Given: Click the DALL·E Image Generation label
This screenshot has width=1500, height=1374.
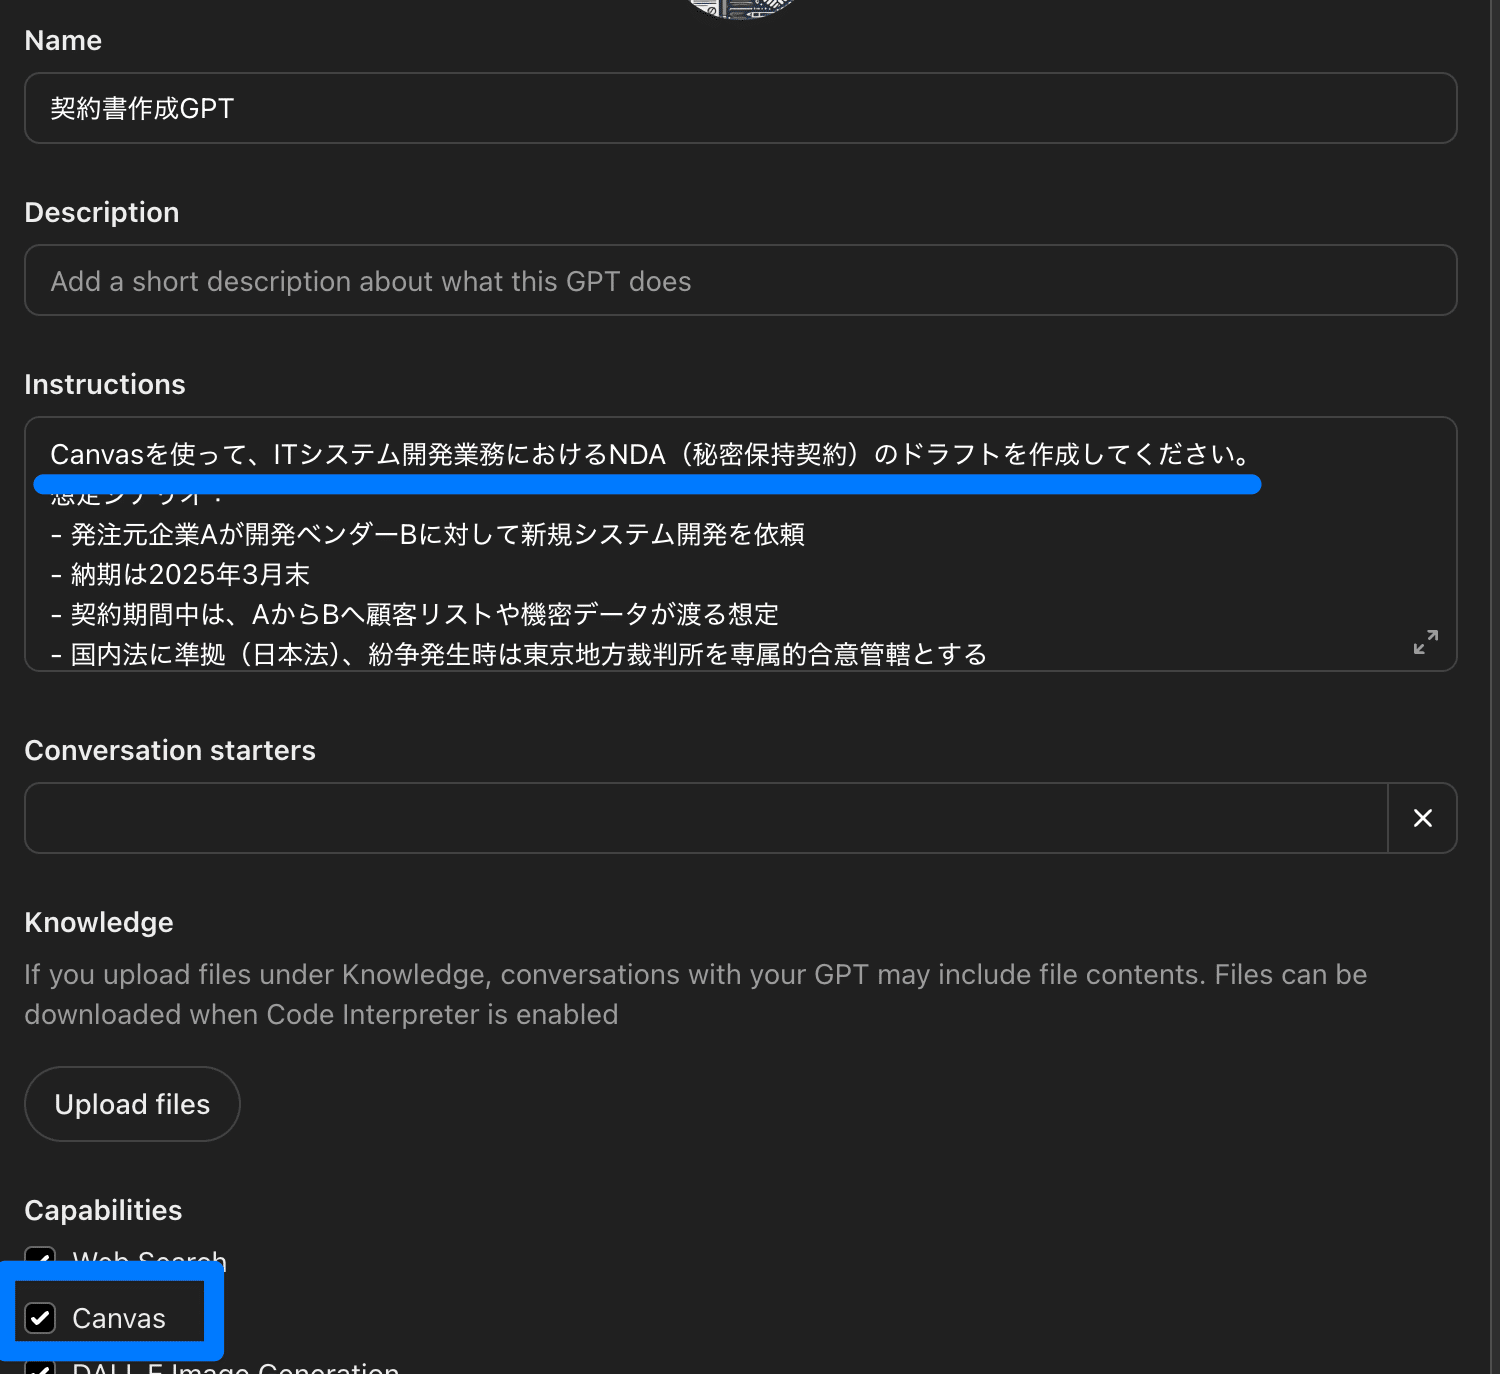Looking at the screenshot, I should (x=236, y=1367).
